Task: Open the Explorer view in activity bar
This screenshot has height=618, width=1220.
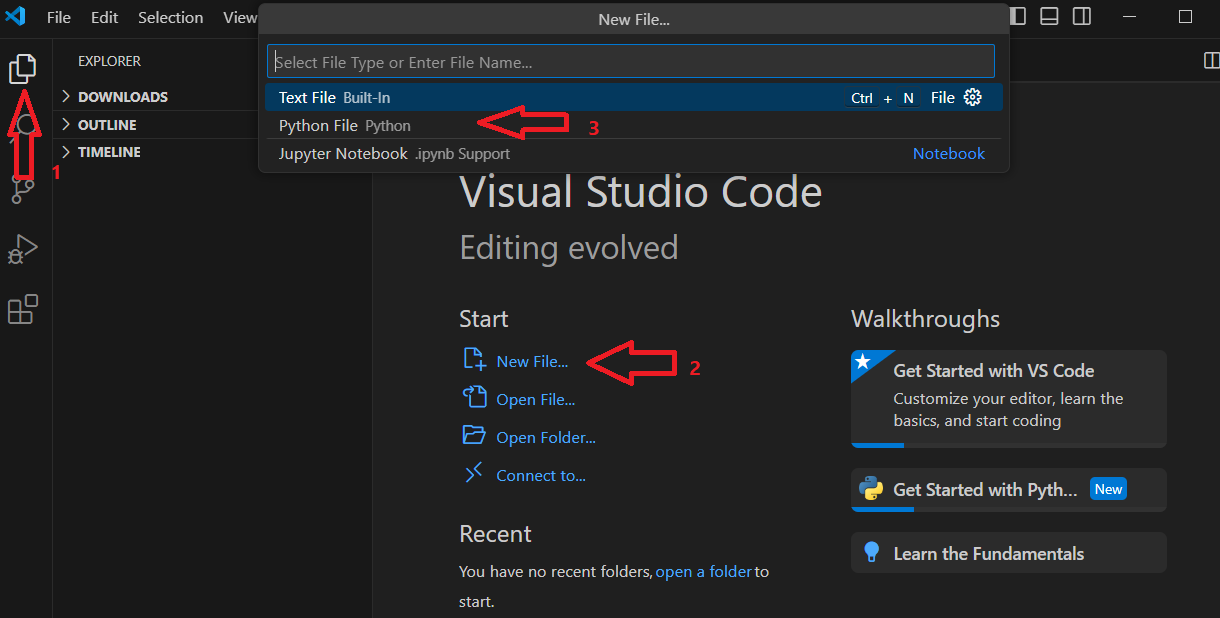Action: (22, 68)
